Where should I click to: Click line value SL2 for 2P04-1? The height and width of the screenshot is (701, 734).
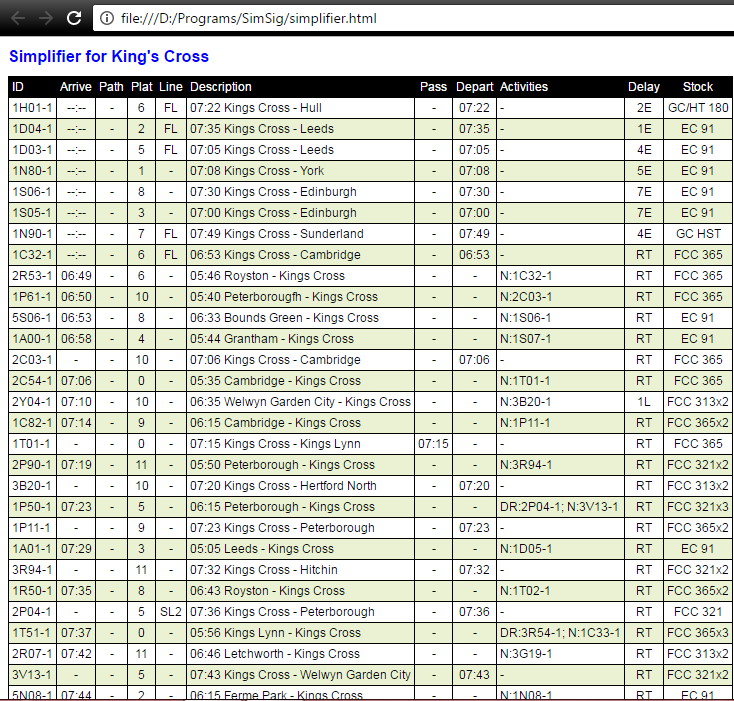(170, 612)
